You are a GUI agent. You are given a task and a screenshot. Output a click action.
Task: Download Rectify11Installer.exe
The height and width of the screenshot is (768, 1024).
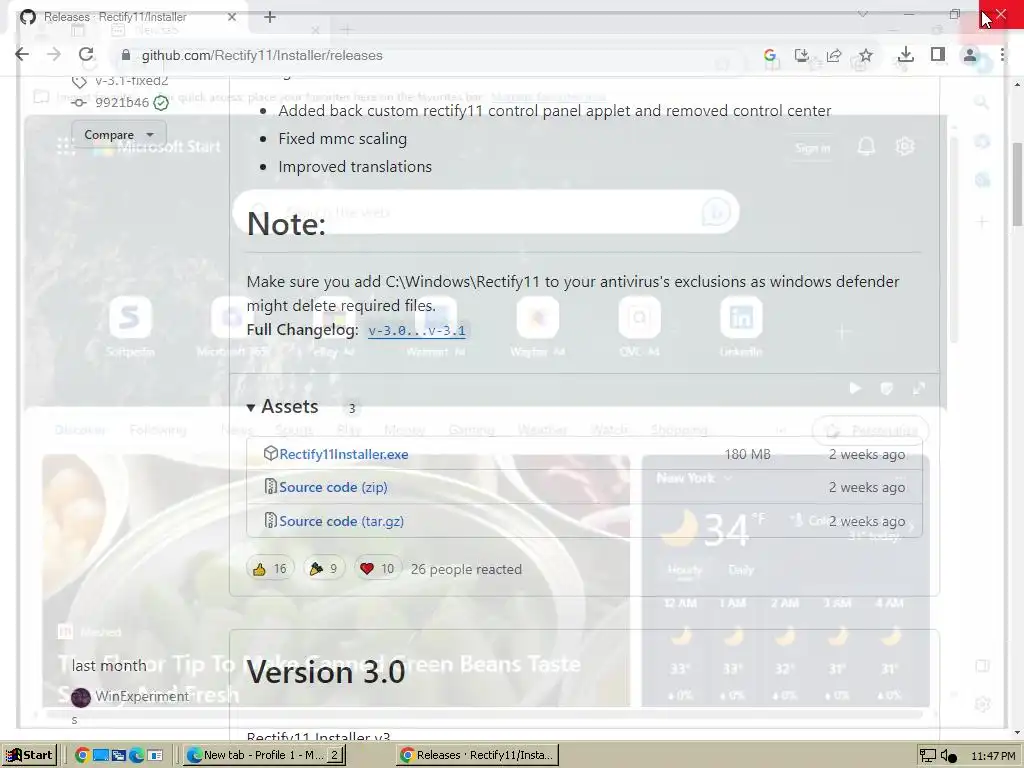[x=344, y=455]
